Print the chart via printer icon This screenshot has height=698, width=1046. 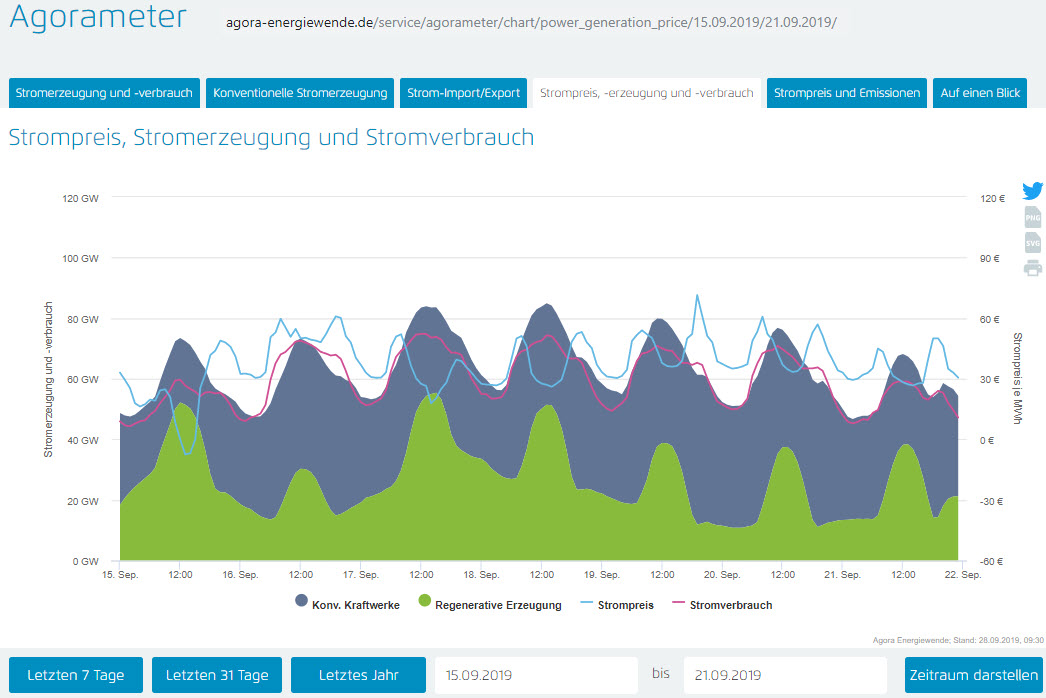coord(1033,268)
